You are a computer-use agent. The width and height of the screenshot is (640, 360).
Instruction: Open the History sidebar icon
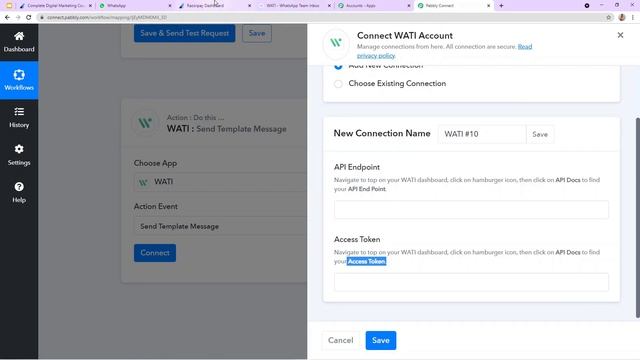19,118
